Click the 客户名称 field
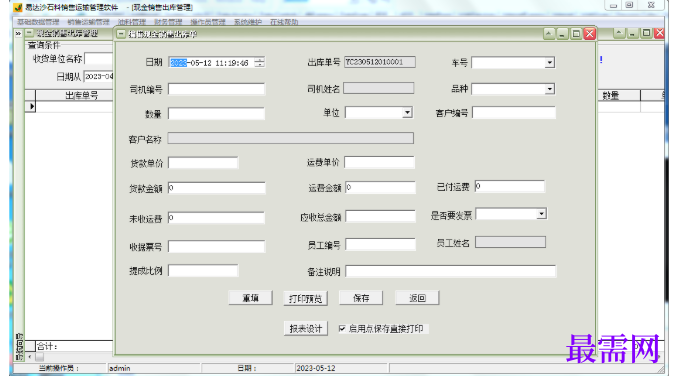Viewport: 678px width, 380px height. pyautogui.click(x=291, y=138)
